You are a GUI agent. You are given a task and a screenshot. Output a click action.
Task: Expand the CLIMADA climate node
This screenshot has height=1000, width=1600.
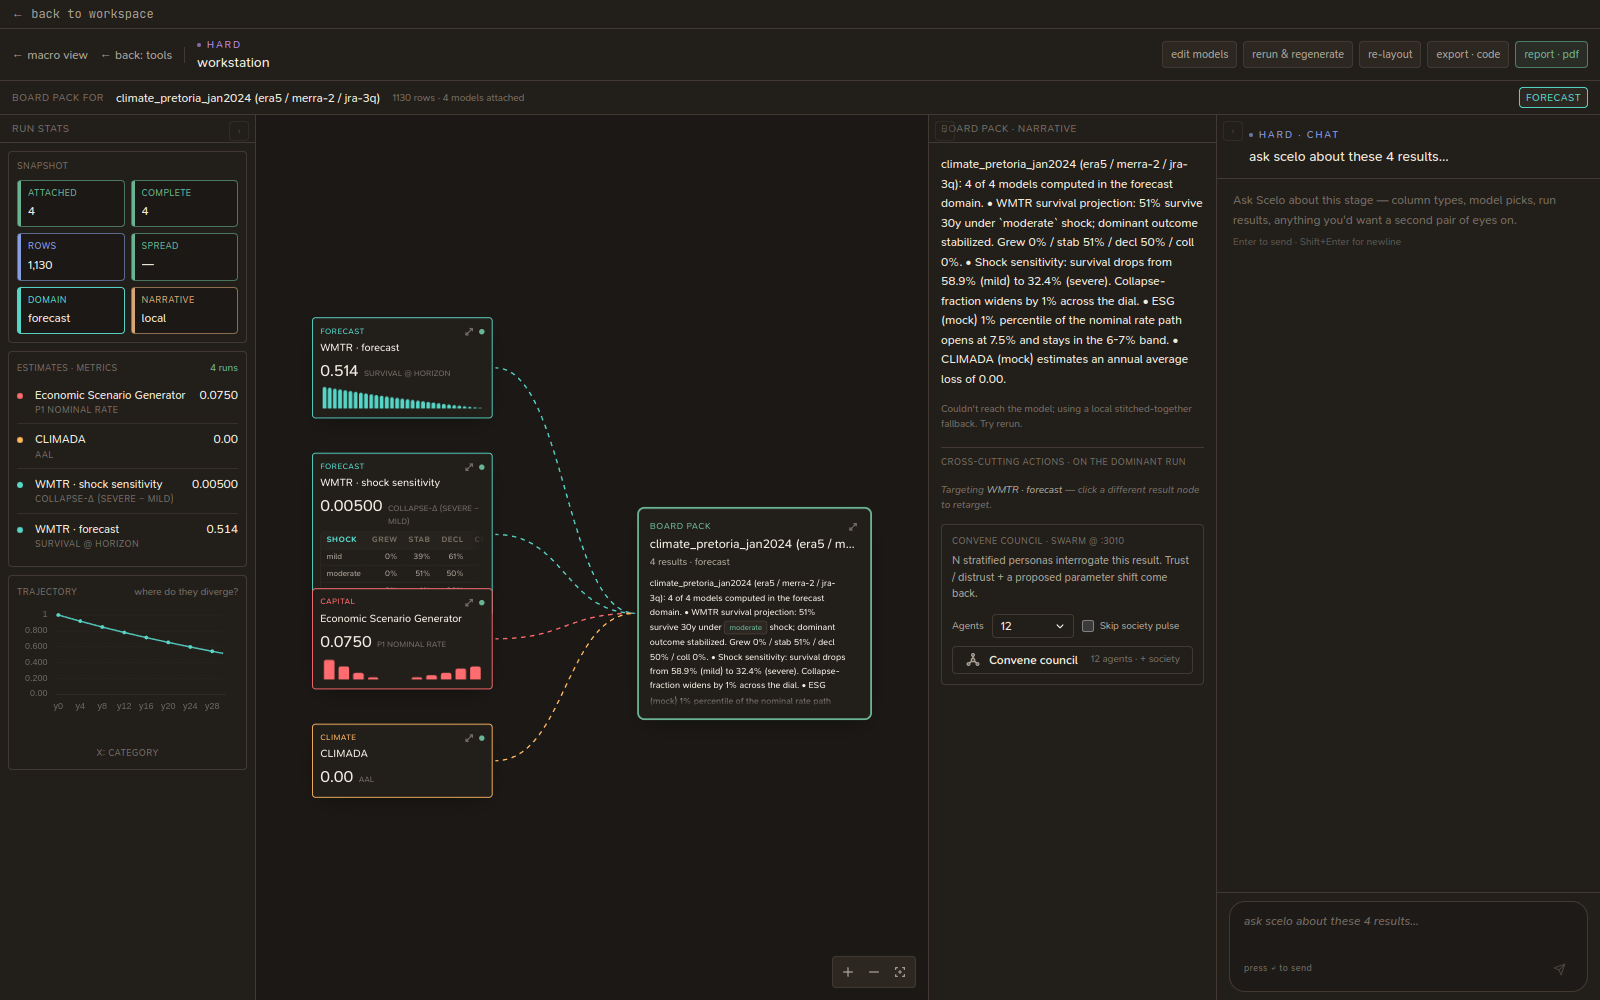click(x=469, y=738)
